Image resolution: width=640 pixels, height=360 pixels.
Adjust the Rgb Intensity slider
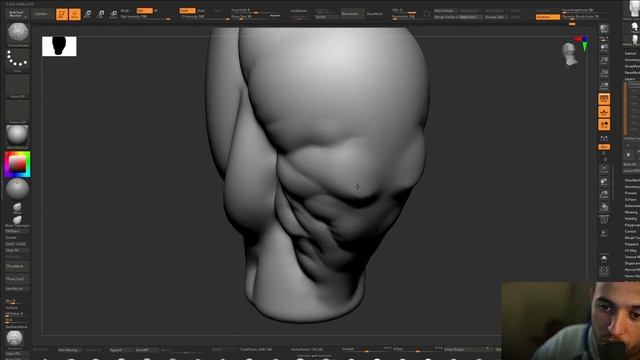coord(146,17)
